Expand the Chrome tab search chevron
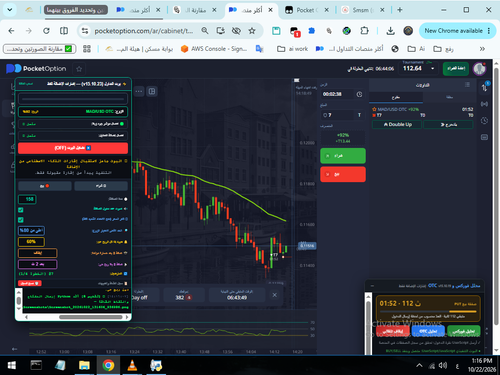Viewport: 500px width, 375px height. (x=10, y=10)
